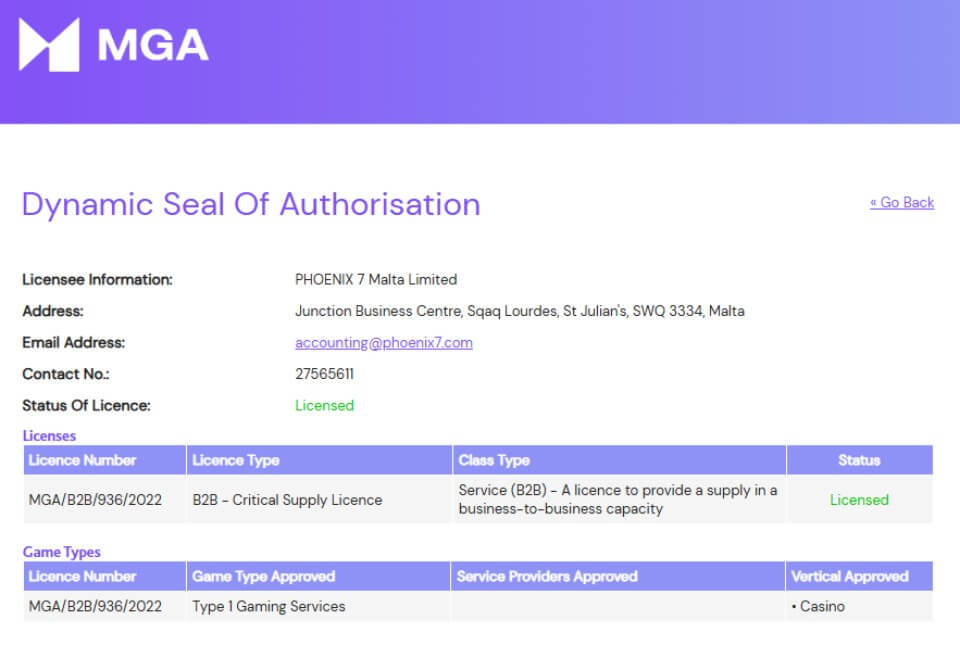This screenshot has width=960, height=670.
Task: Click the Licence Number header in Game Types table
Action: point(82,576)
